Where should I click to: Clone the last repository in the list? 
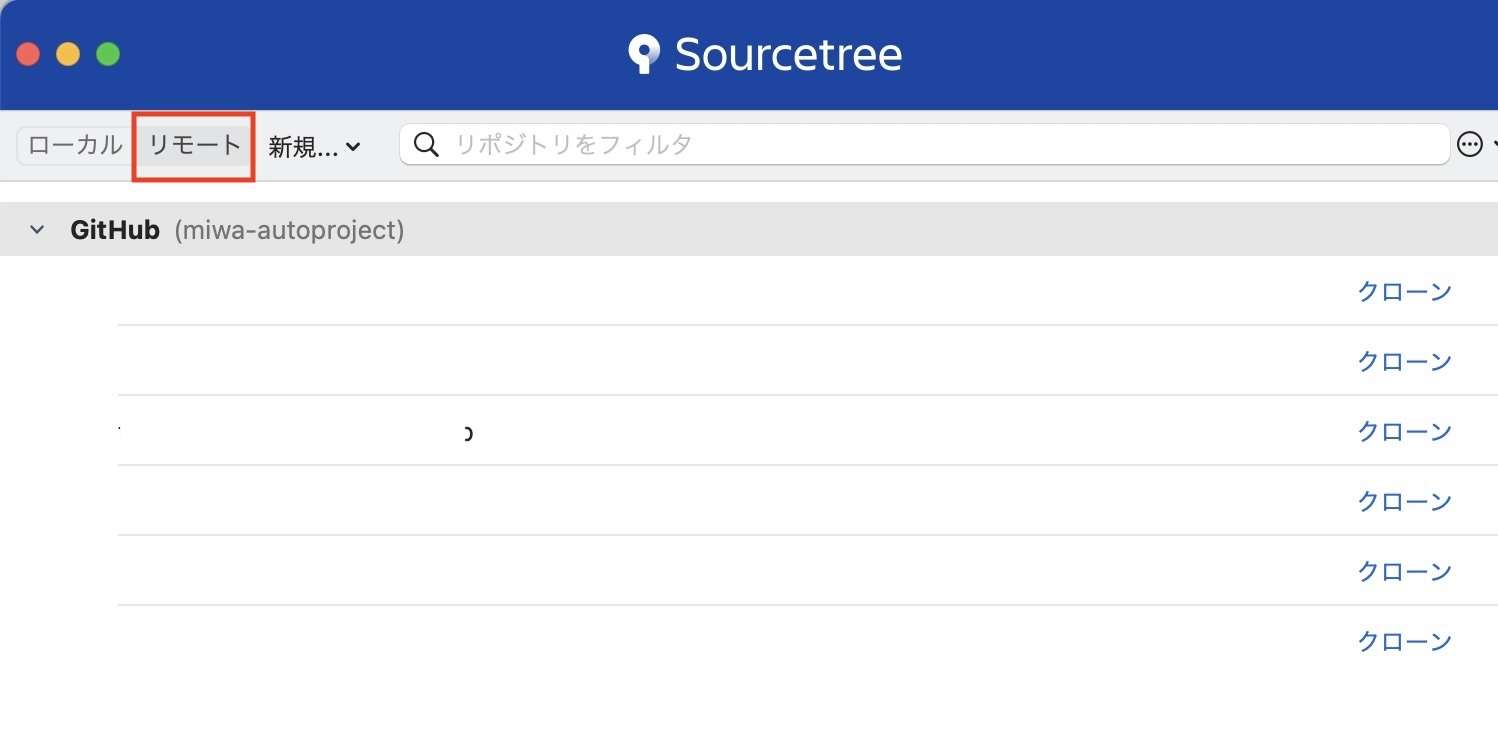coord(1403,641)
